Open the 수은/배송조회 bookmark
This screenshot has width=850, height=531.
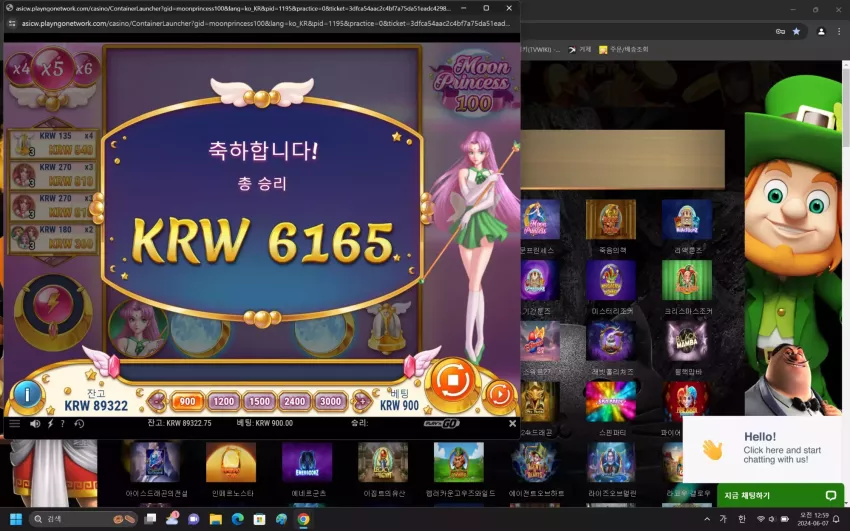point(623,49)
